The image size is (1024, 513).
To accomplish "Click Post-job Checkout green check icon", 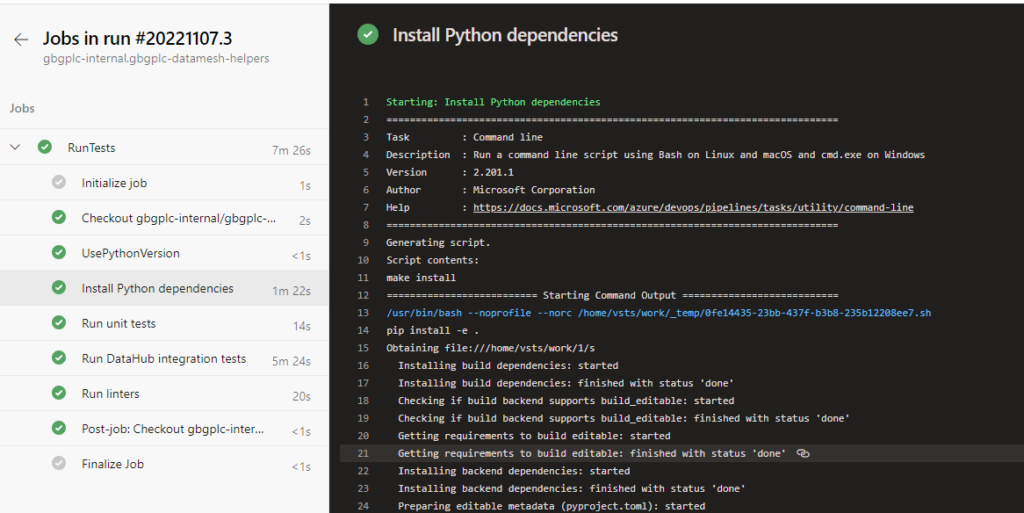I will [x=59, y=428].
